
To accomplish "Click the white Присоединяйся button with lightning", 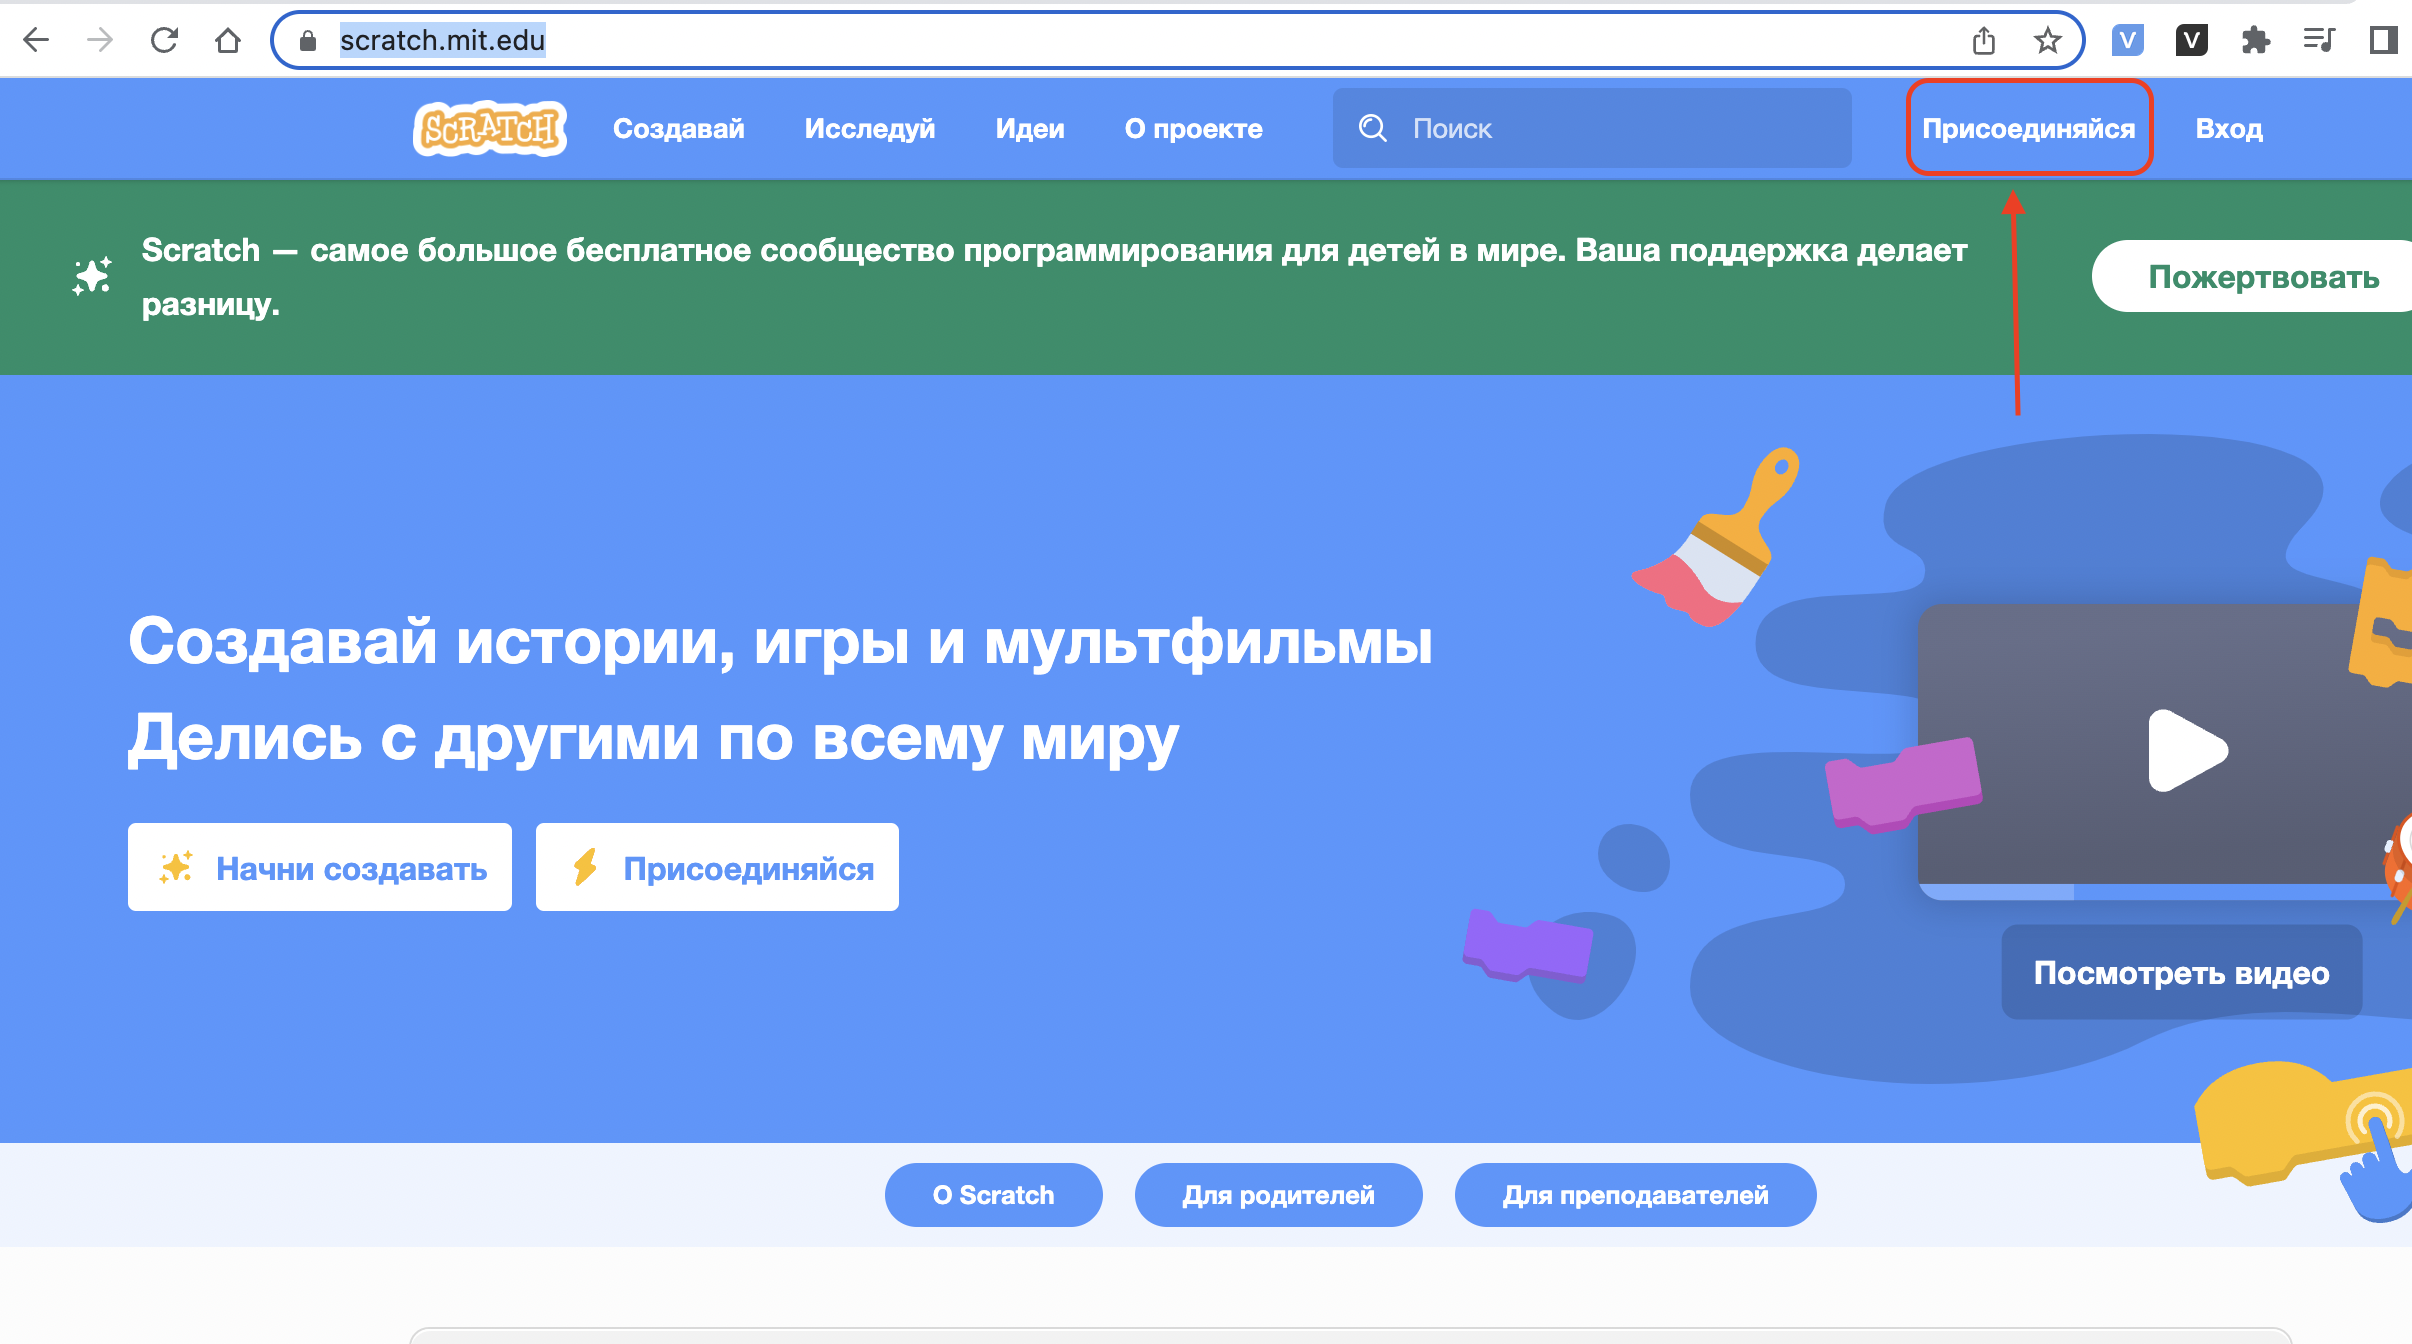I will pos(717,867).
